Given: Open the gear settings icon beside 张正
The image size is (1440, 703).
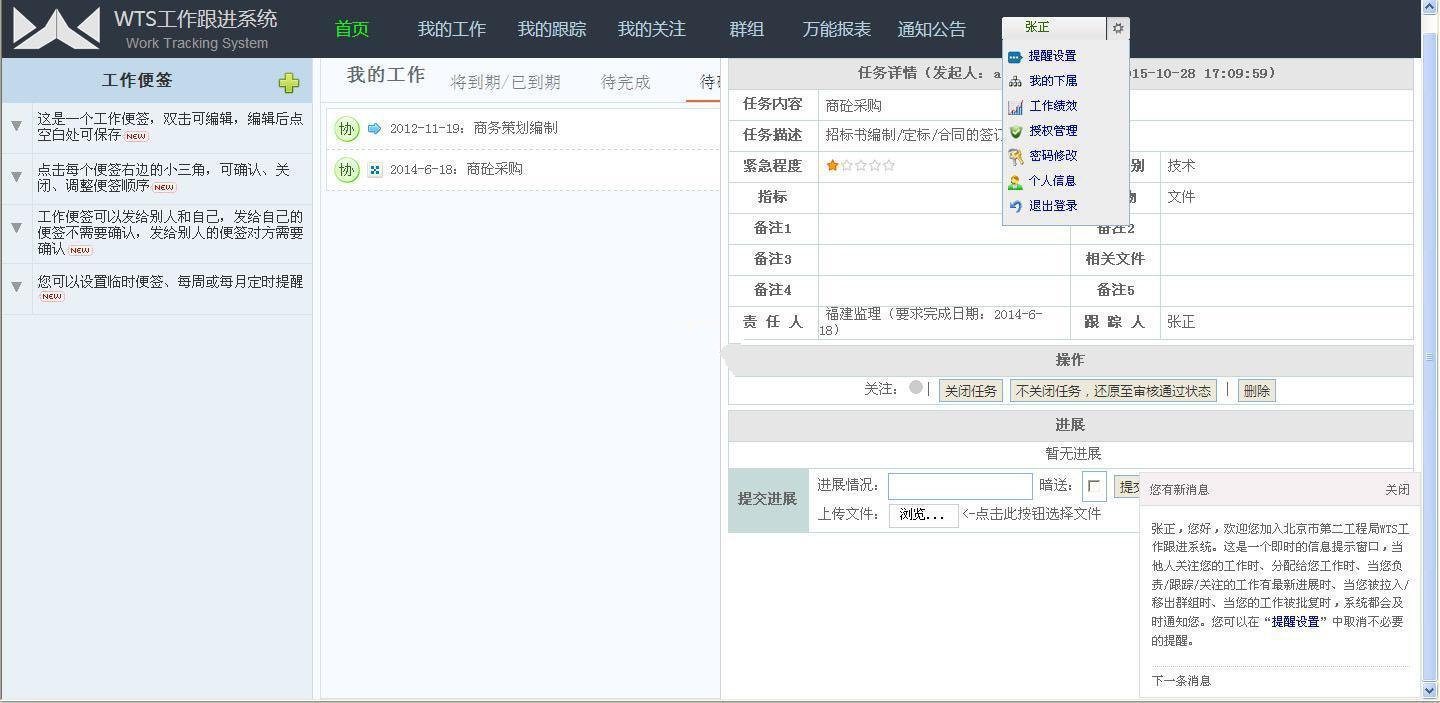Looking at the screenshot, I should [1117, 28].
